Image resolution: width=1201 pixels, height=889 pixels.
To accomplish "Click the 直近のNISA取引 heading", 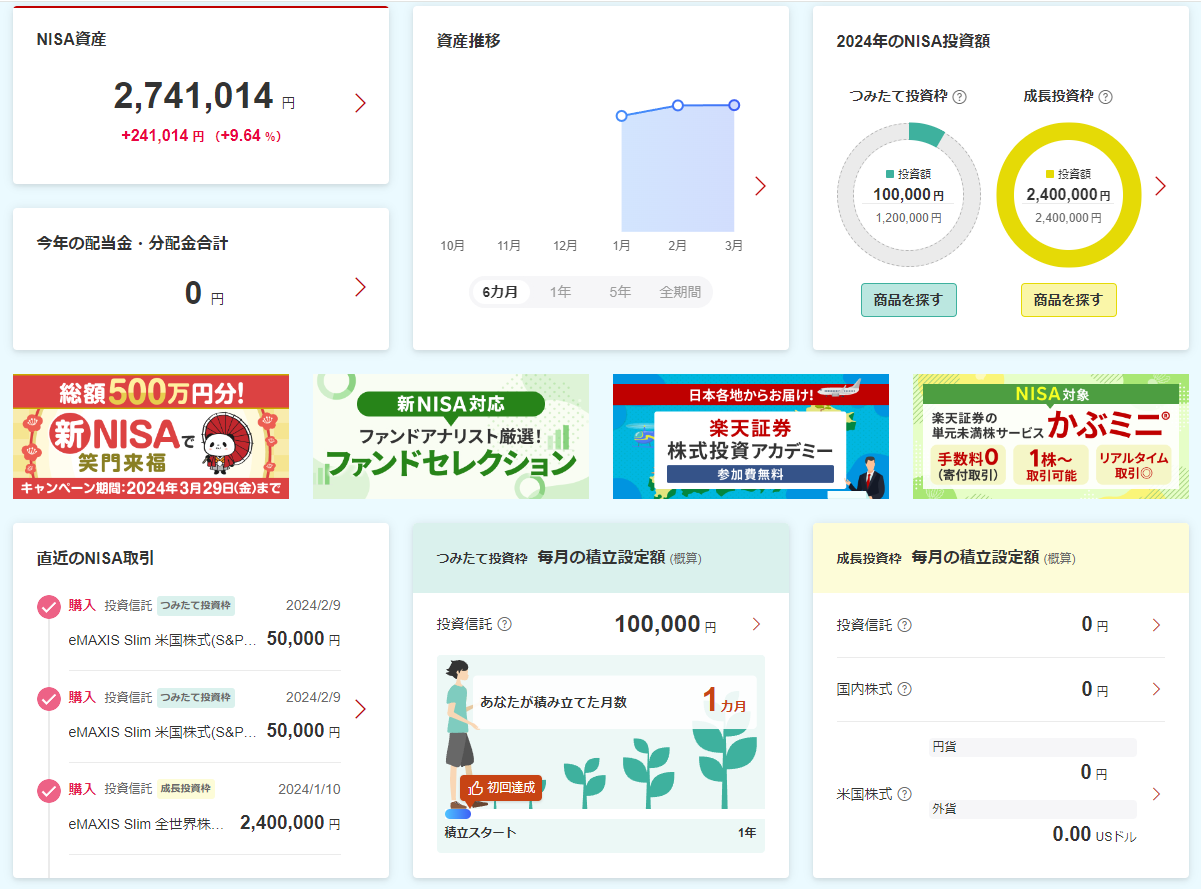I will 95,558.
